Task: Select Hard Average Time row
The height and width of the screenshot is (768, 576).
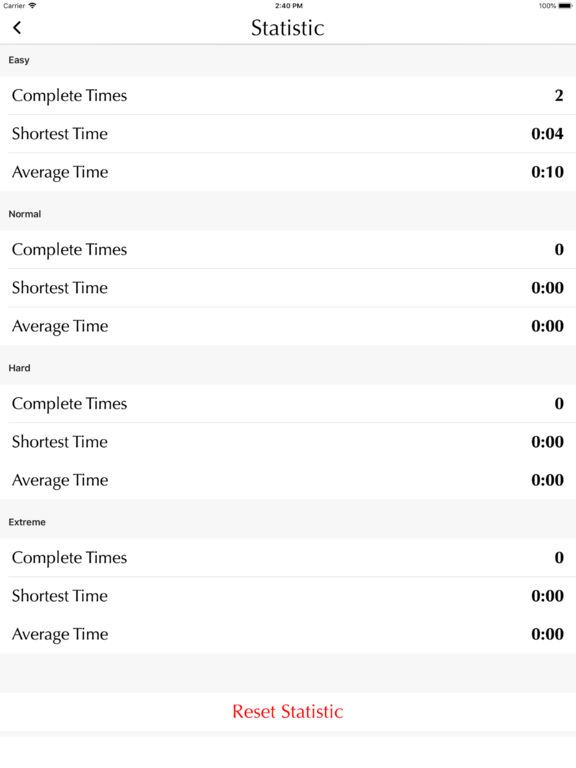Action: coord(288,480)
